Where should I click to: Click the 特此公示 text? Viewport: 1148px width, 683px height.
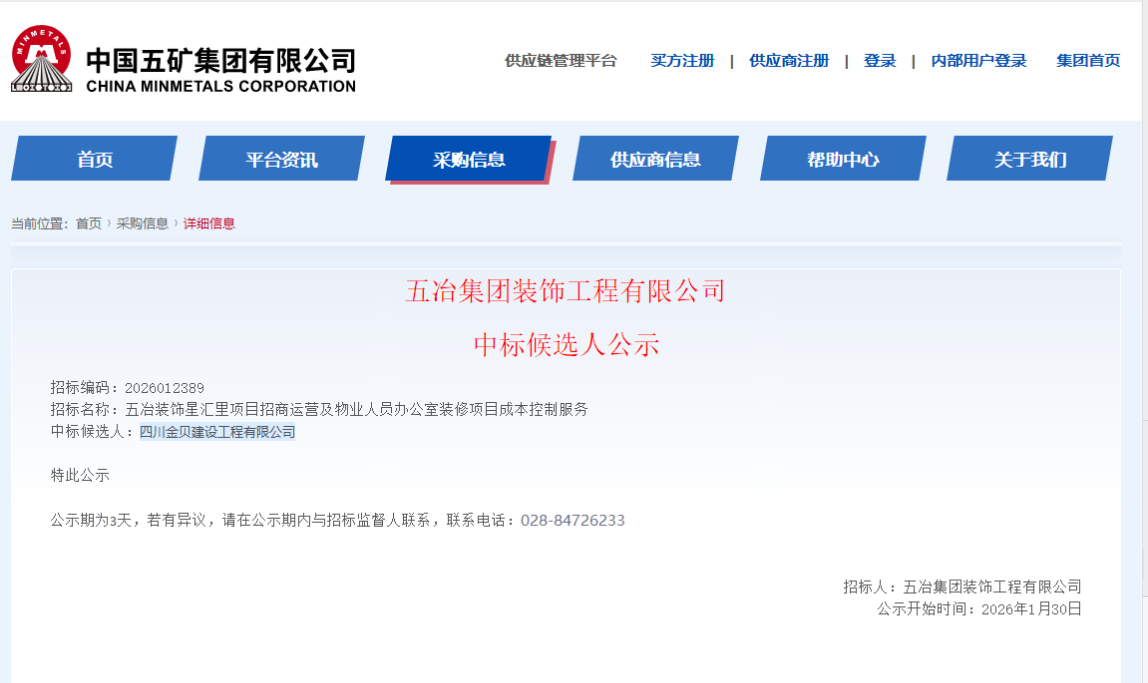point(80,475)
